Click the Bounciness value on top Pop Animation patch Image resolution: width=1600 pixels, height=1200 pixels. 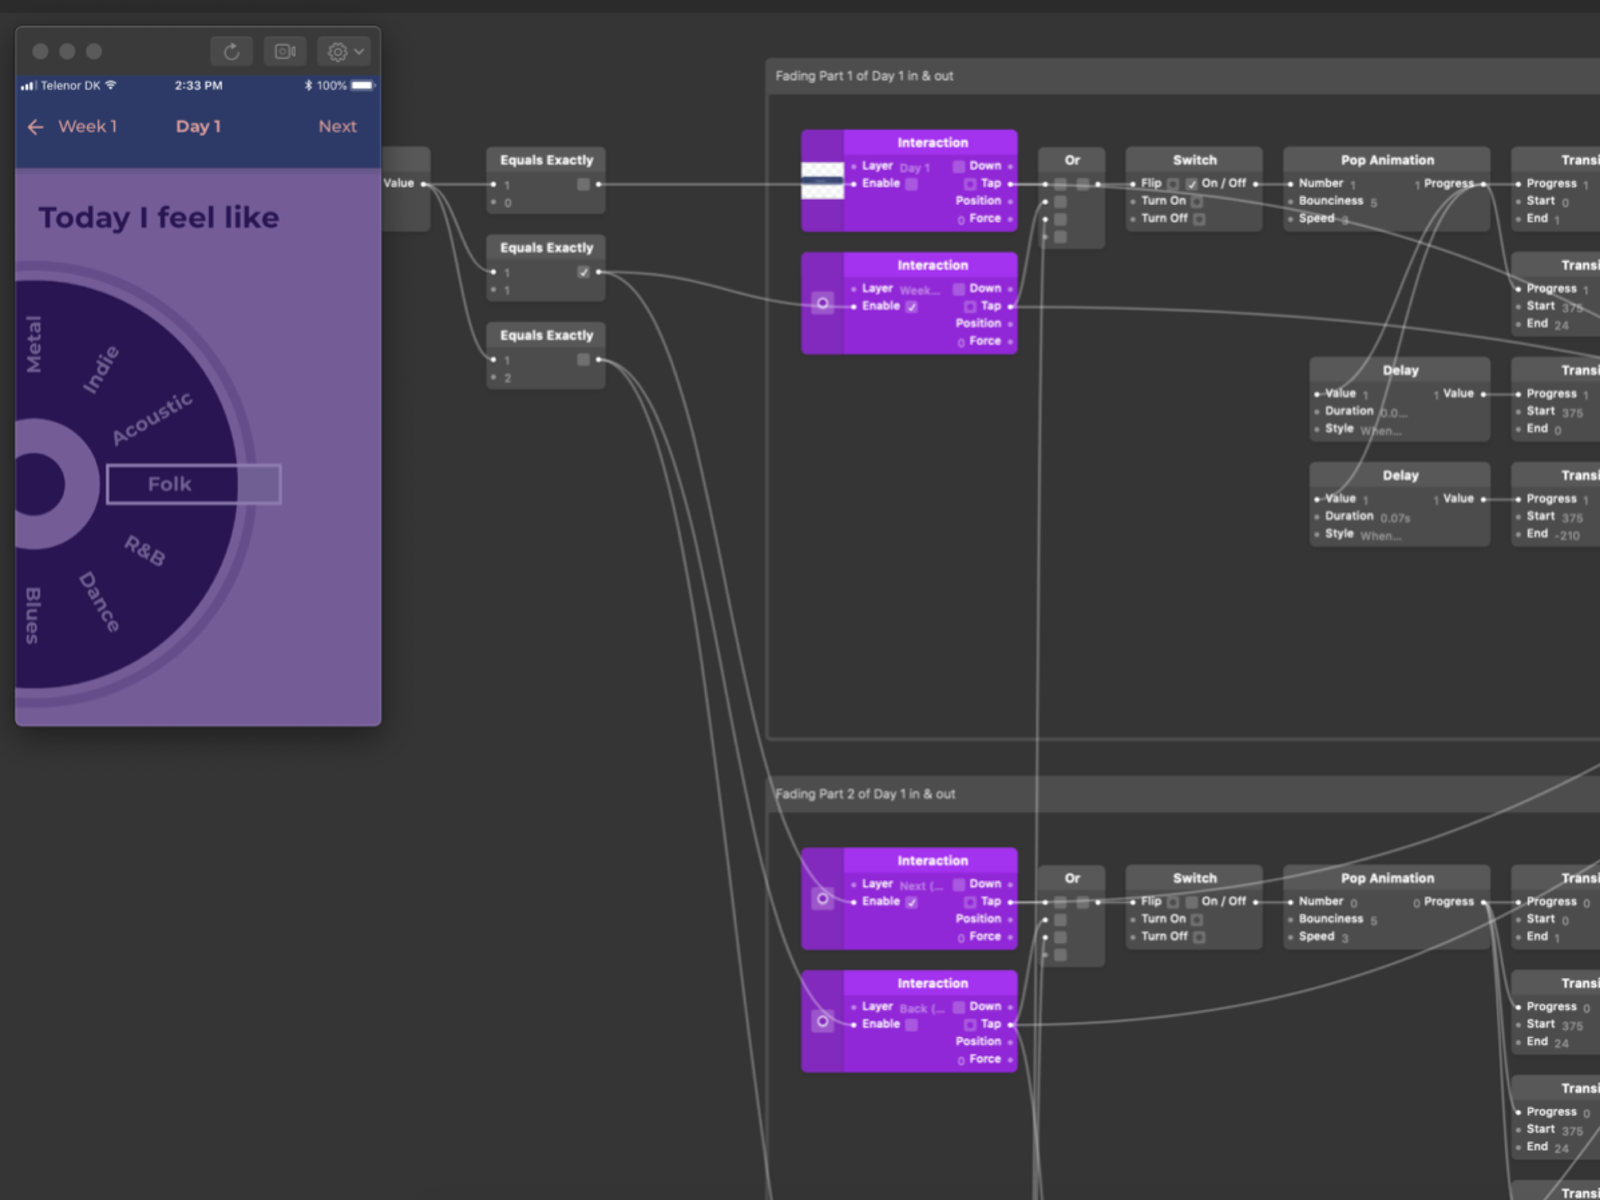point(1374,203)
